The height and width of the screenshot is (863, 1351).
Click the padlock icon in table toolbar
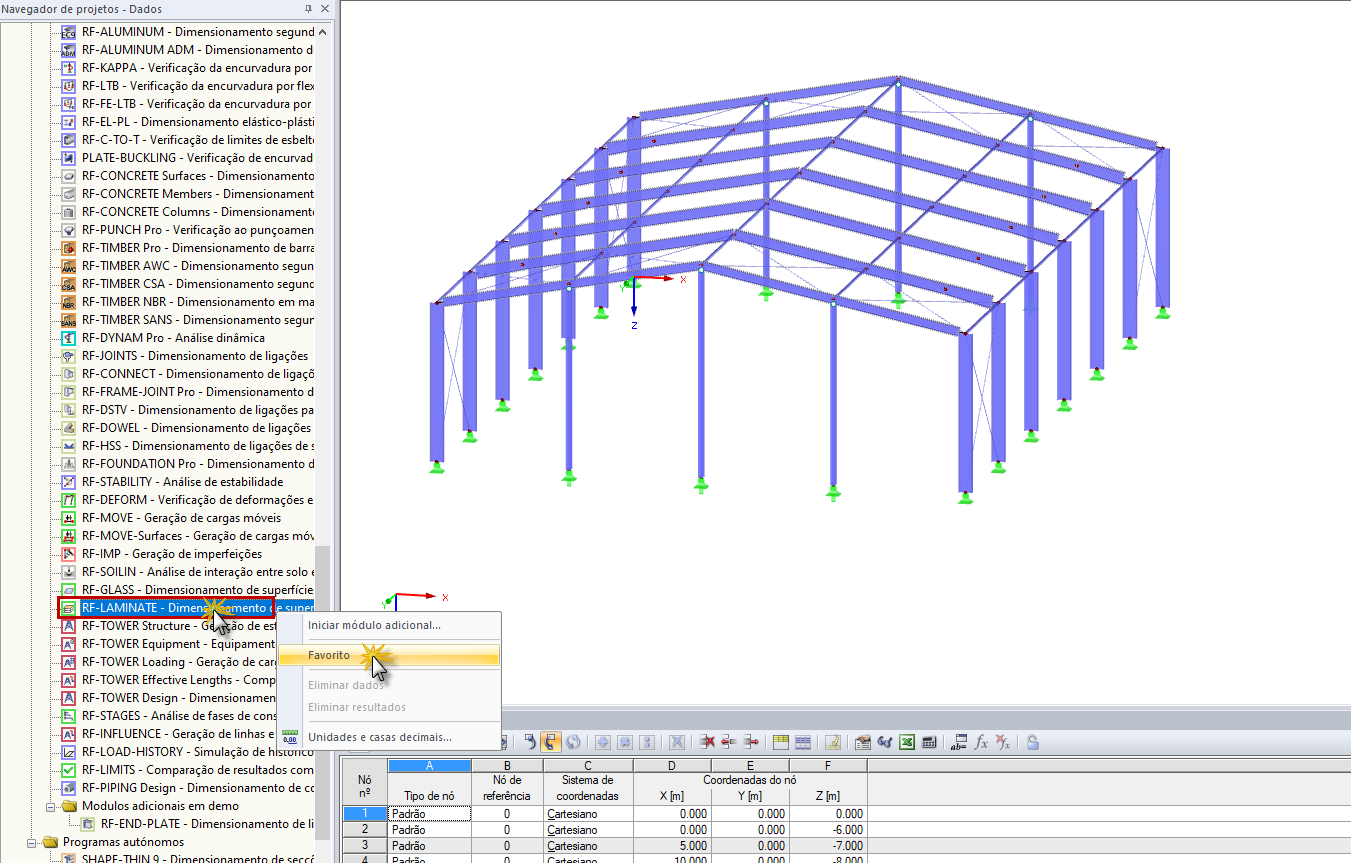[1032, 742]
